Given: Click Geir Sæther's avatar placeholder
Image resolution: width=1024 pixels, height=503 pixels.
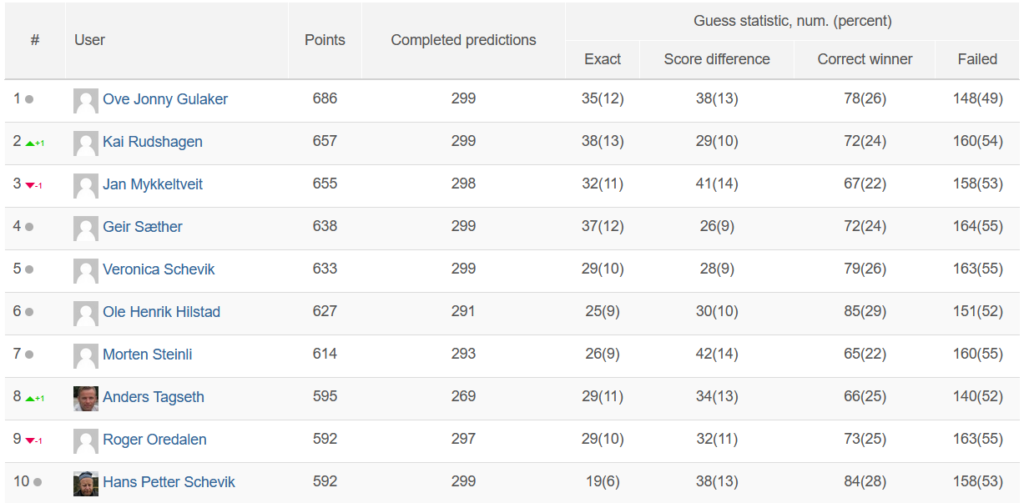Looking at the screenshot, I should (86, 229).
